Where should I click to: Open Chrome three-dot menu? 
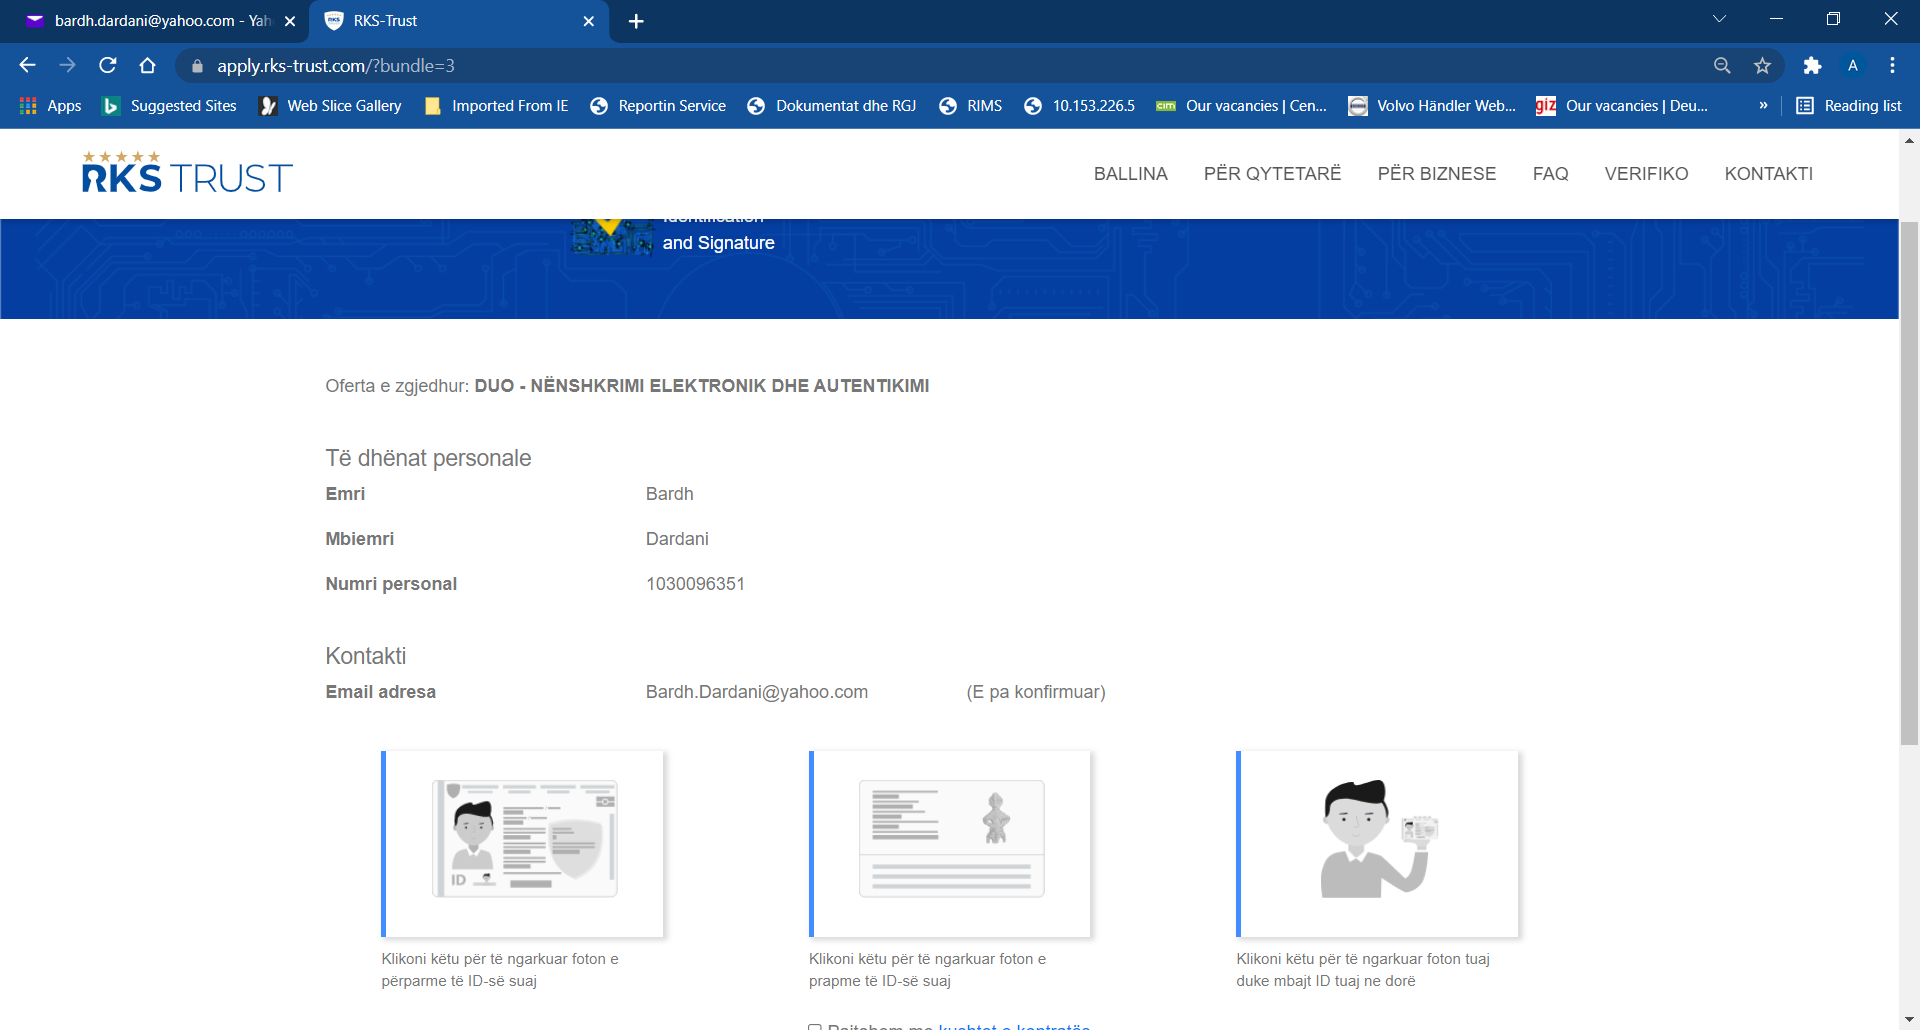coord(1892,65)
